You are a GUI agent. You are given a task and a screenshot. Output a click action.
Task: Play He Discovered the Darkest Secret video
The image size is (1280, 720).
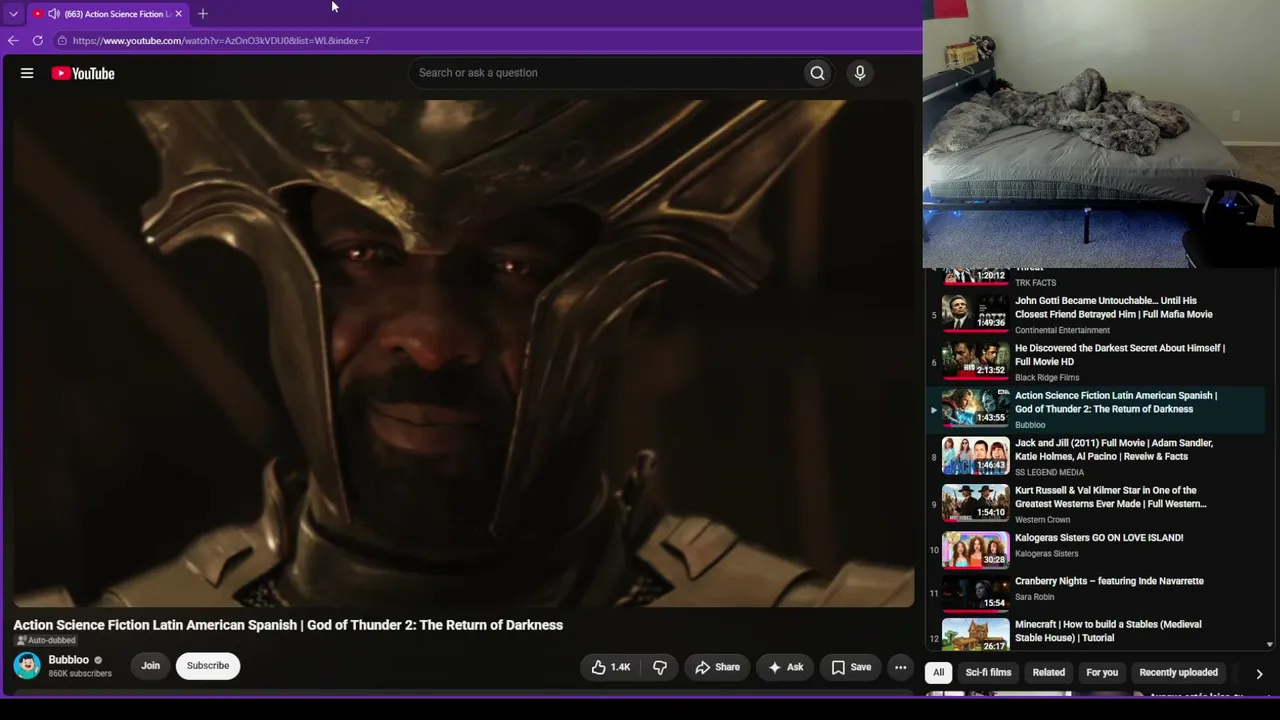click(1120, 355)
